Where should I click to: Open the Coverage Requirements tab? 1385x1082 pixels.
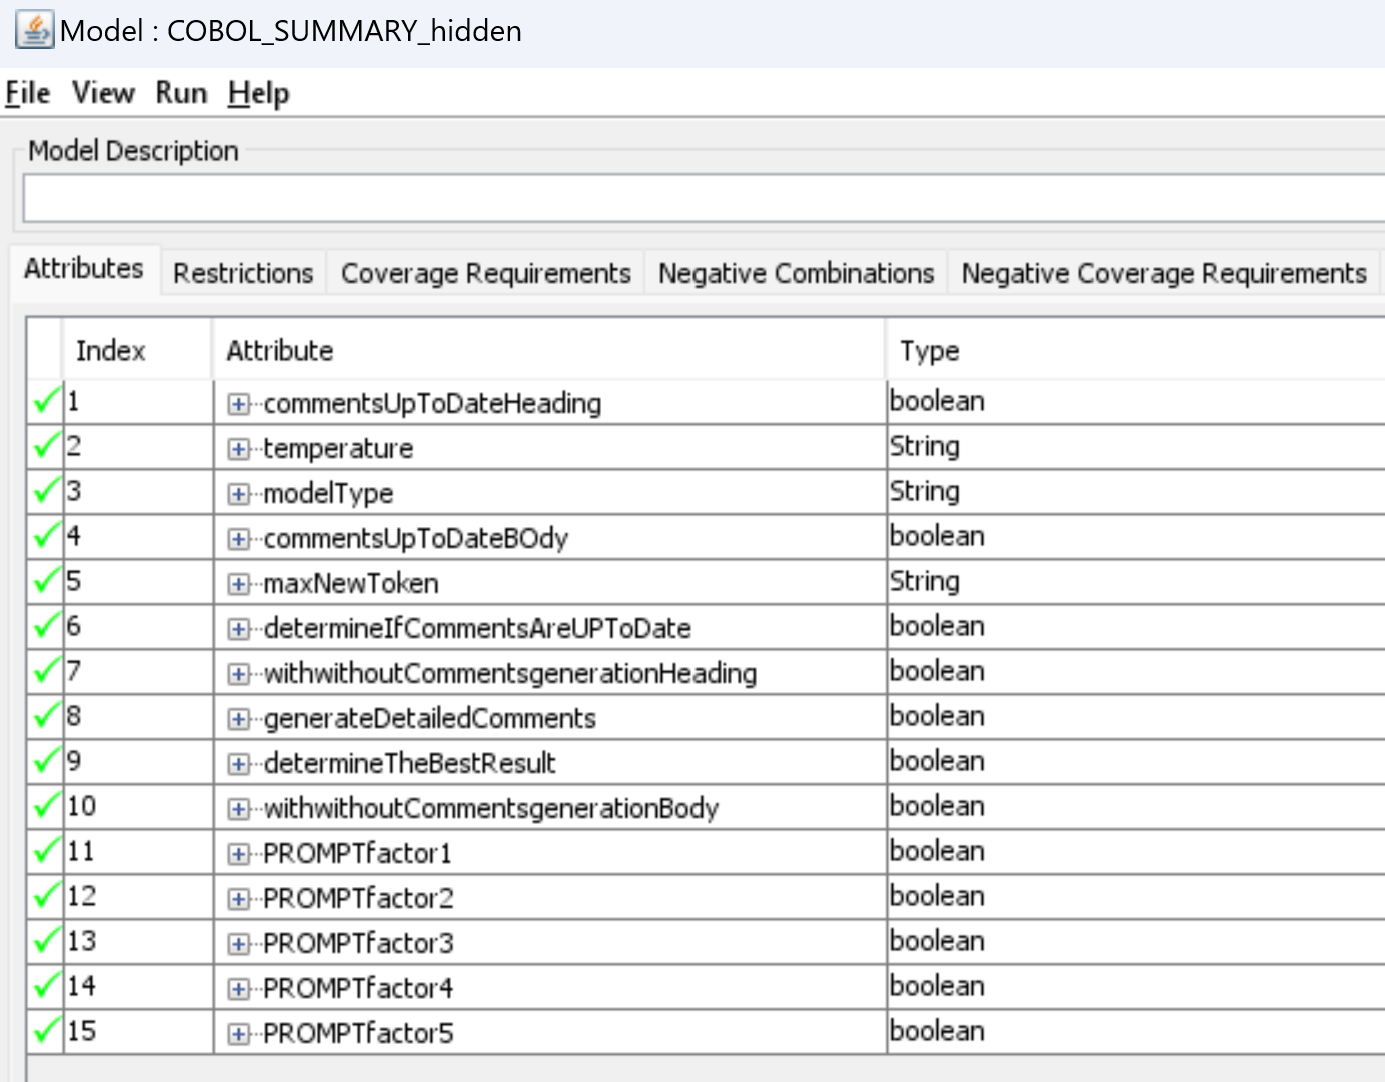(485, 273)
